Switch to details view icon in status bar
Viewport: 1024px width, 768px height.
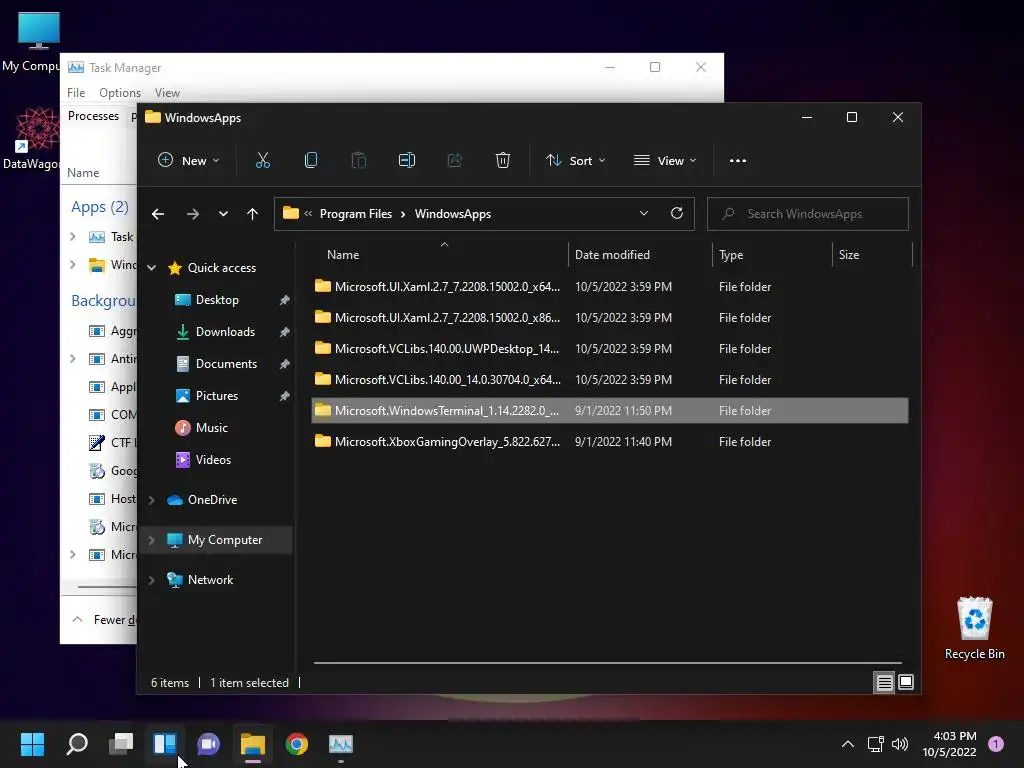pos(884,682)
